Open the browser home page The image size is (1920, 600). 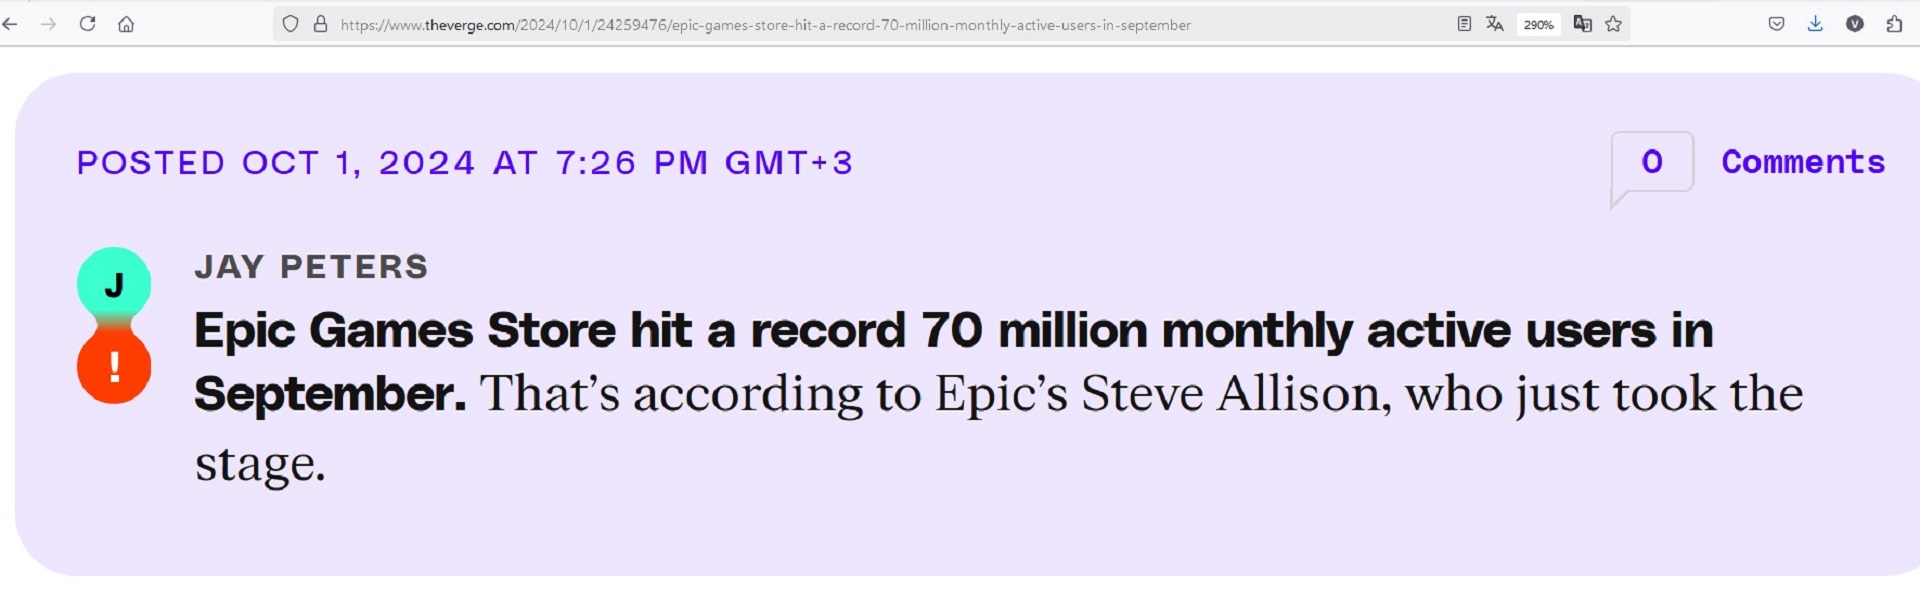[126, 24]
